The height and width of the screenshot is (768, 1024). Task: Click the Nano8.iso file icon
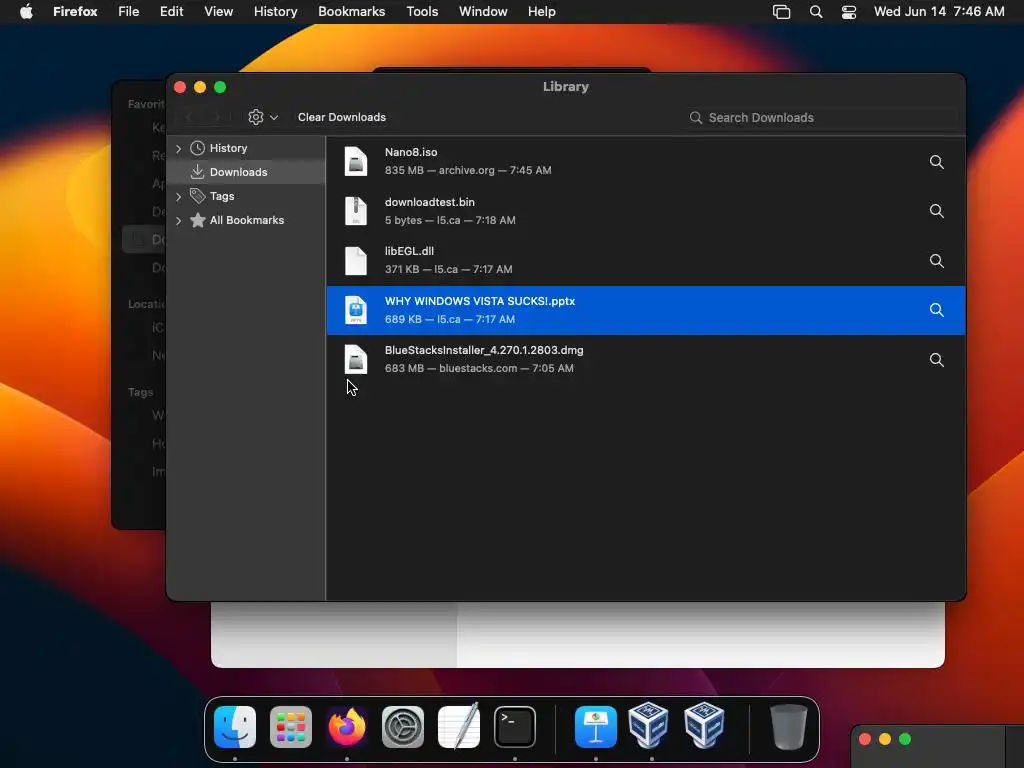[x=356, y=161]
